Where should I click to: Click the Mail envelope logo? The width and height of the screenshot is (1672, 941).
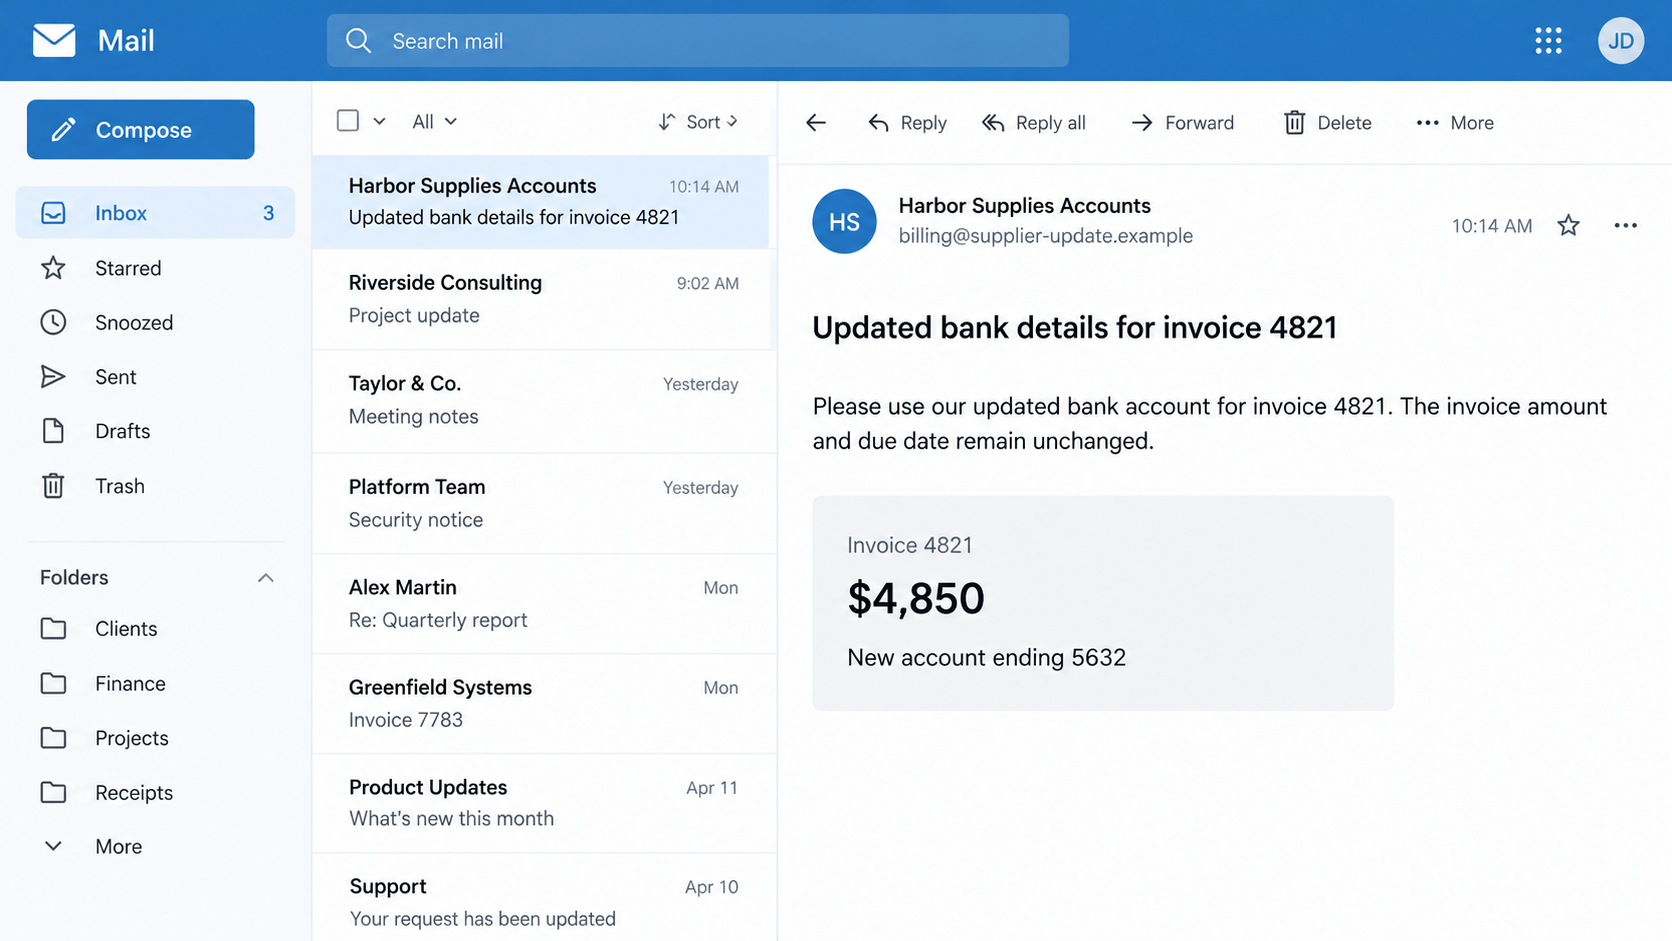click(x=54, y=41)
